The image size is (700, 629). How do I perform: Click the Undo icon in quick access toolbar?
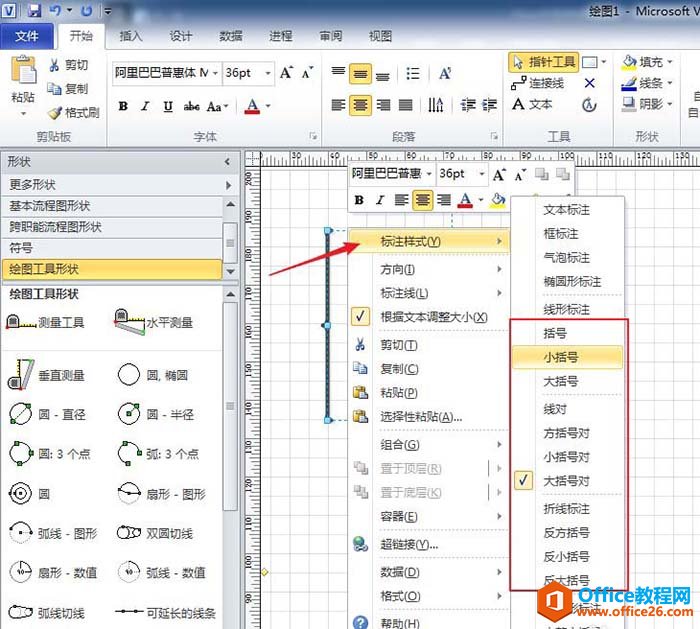point(55,10)
